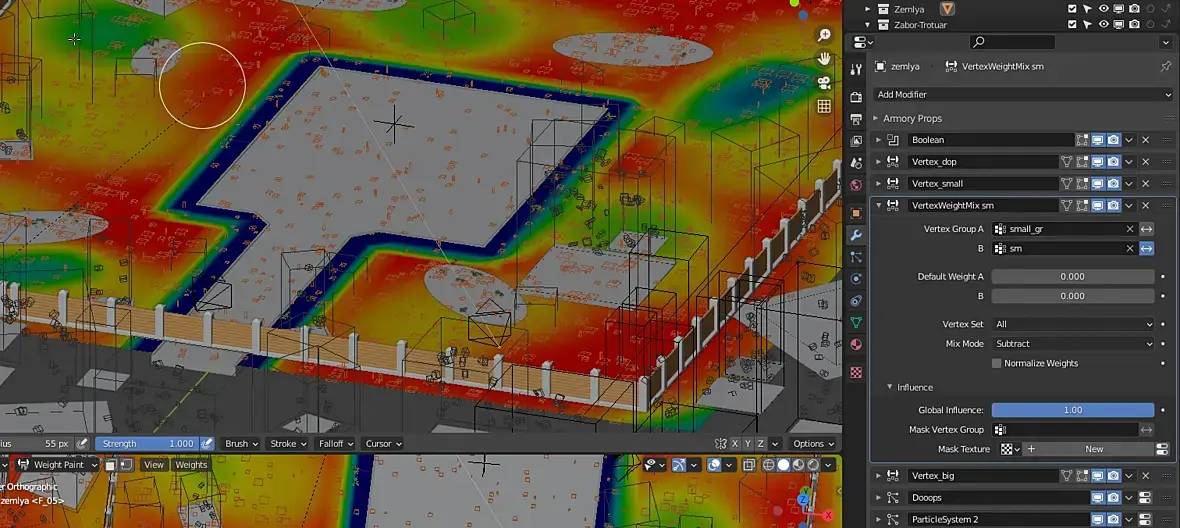The width and height of the screenshot is (1180, 528).
Task: Expand the Vertex_big modifier panel
Action: tap(878, 476)
